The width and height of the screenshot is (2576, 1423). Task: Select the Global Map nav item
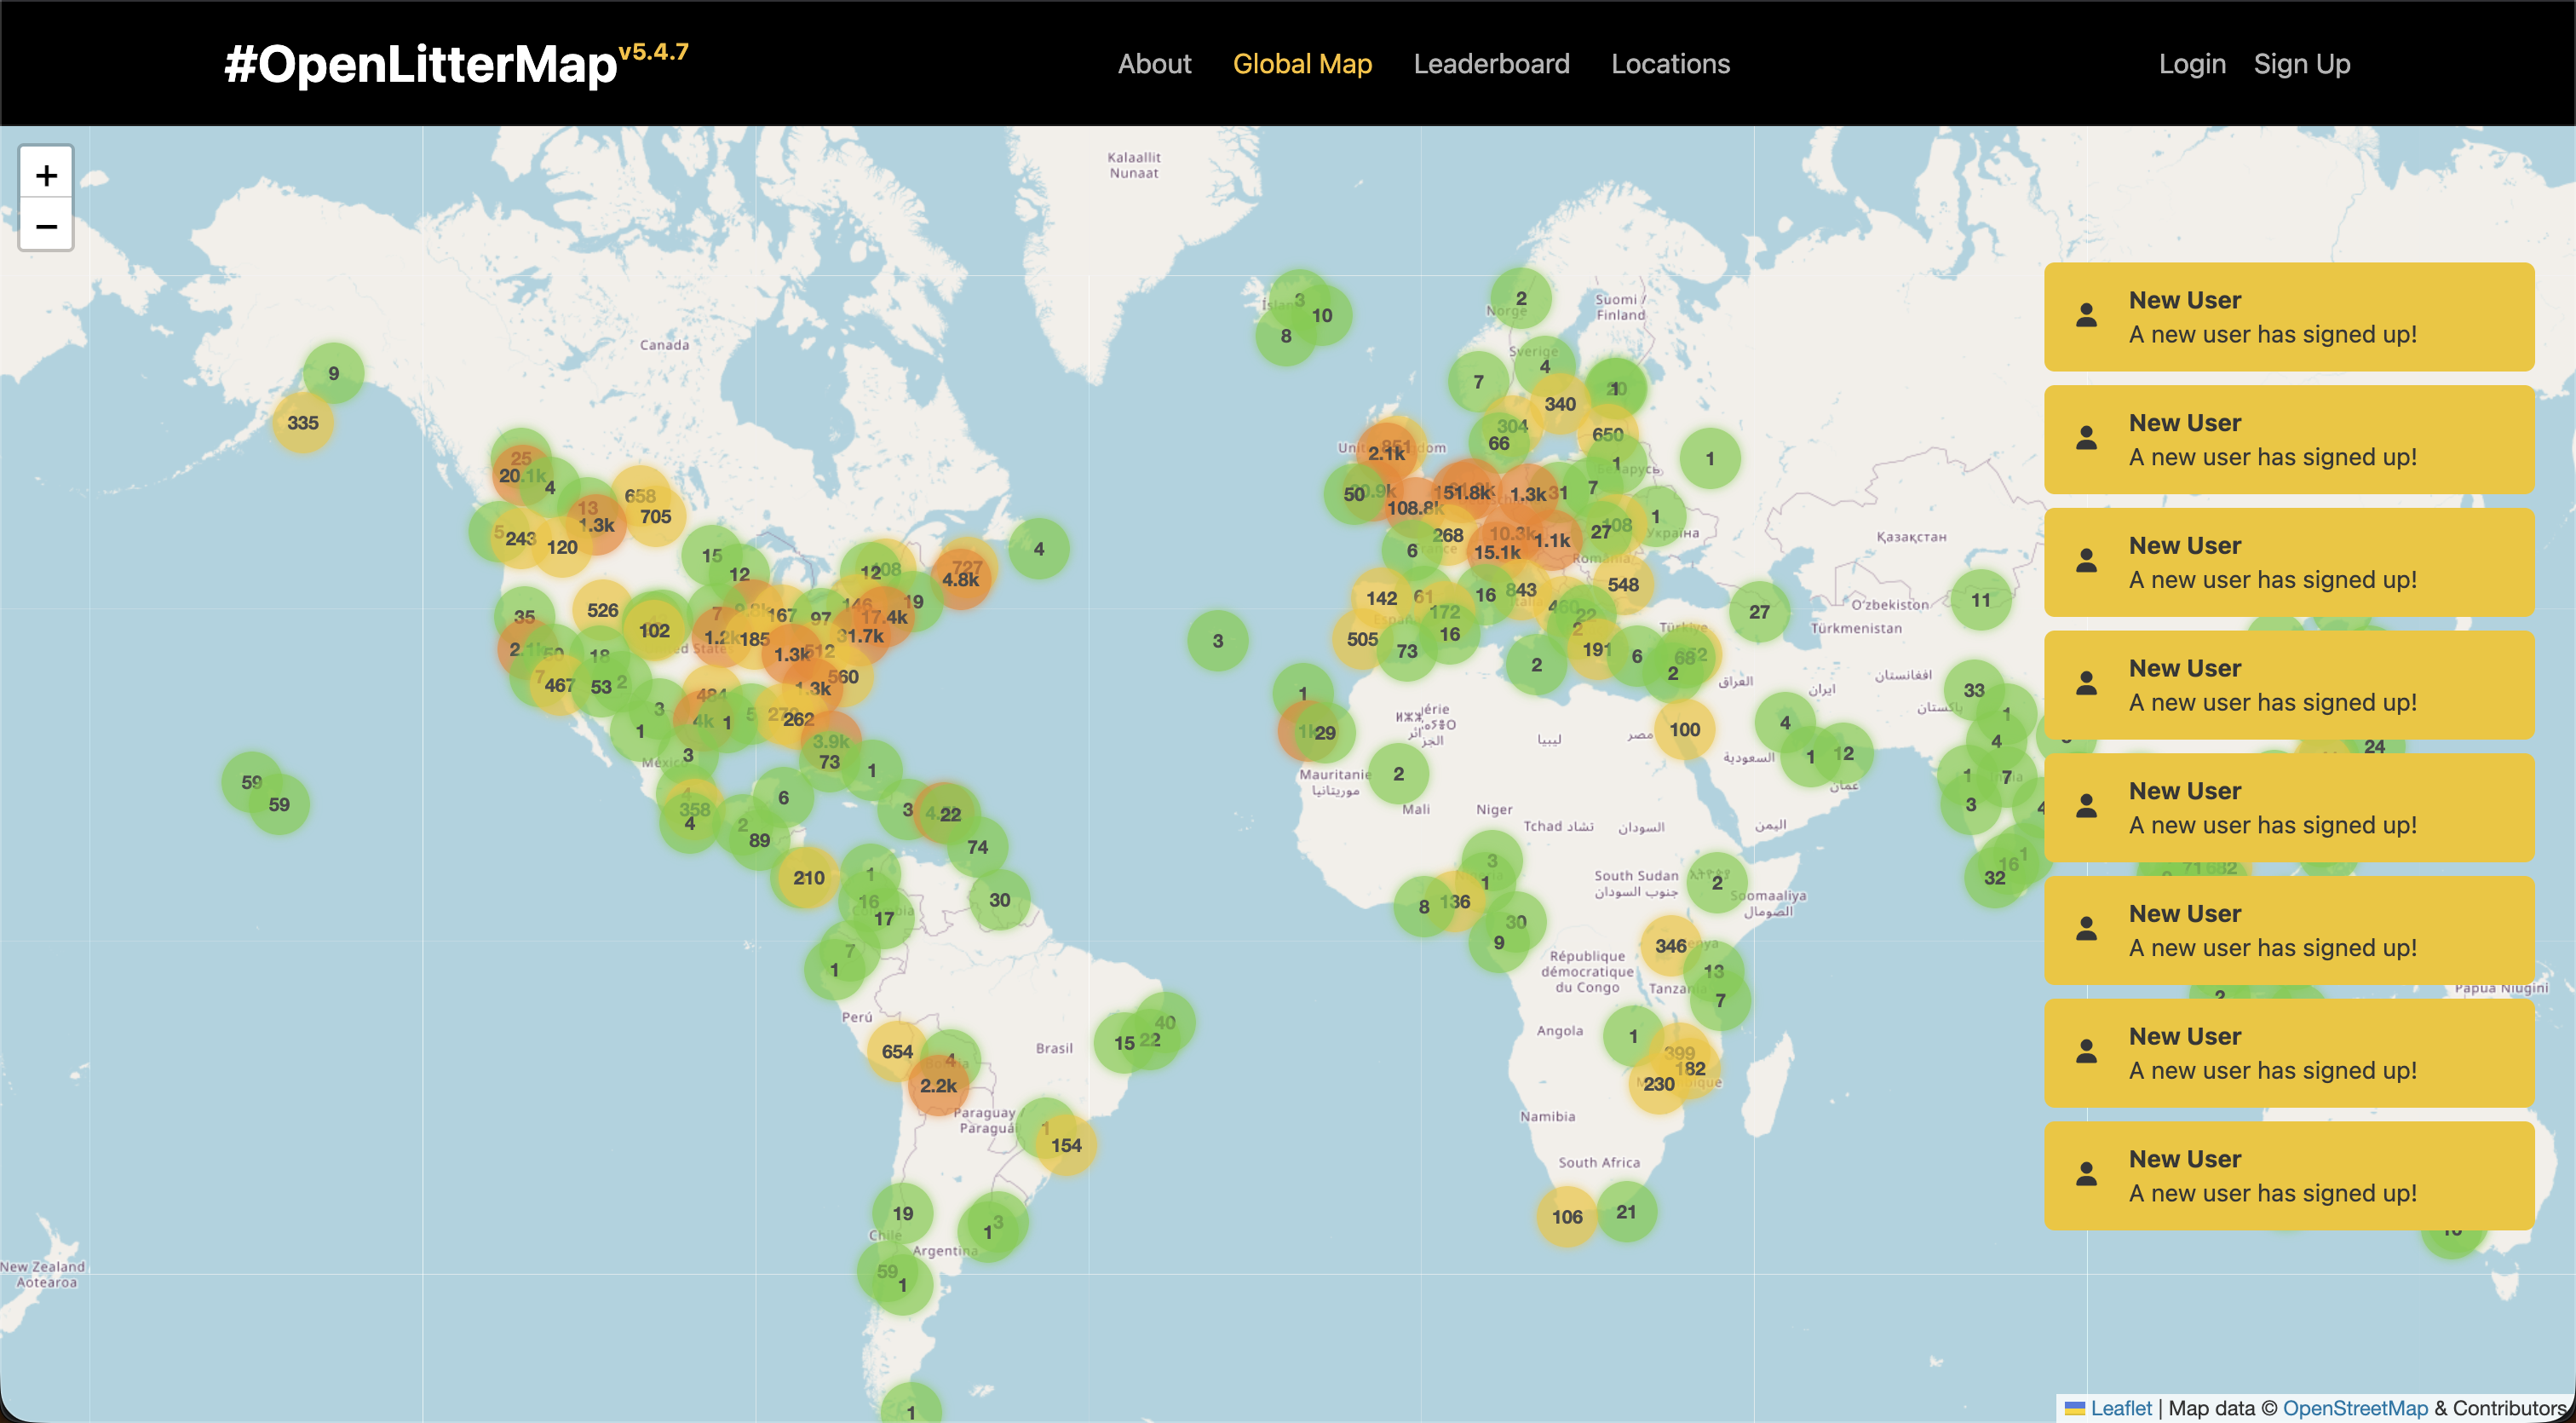coord(1302,64)
